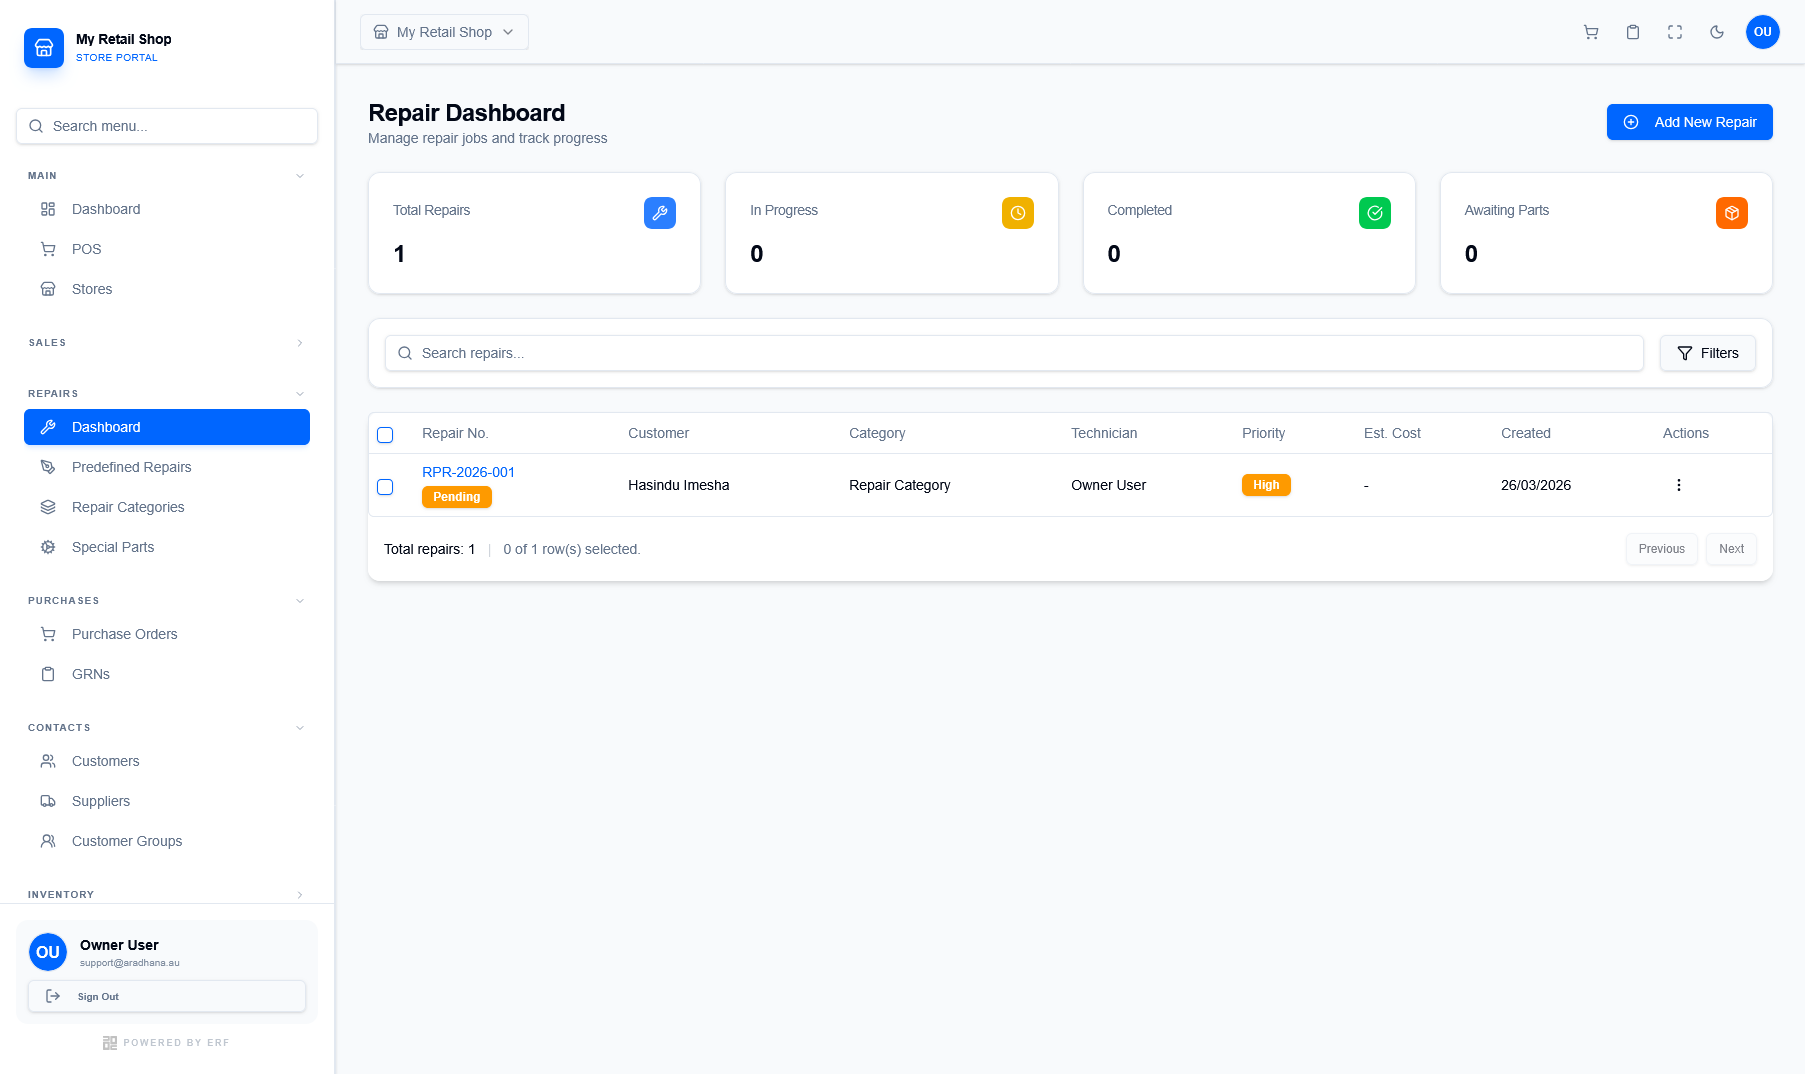This screenshot has width=1805, height=1074.
Task: Click the High priority badge
Action: click(1266, 485)
